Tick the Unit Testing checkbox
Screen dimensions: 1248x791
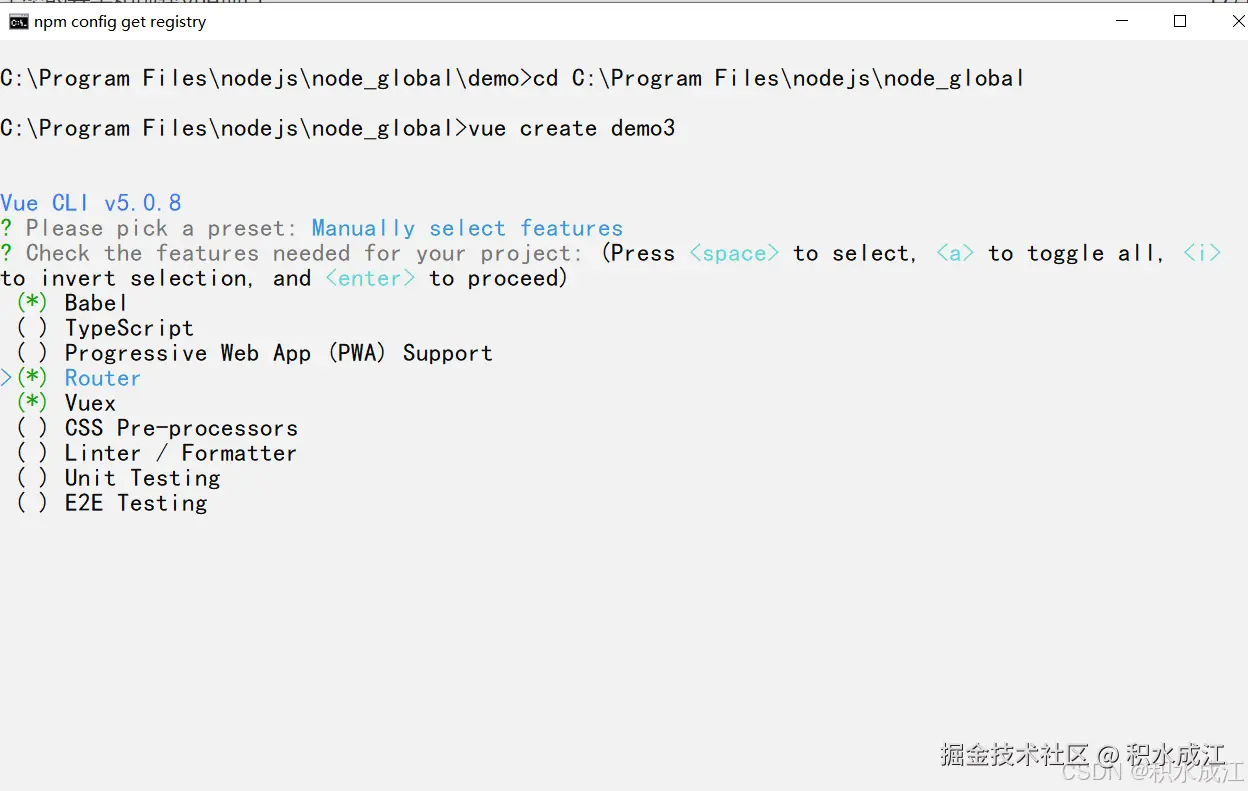(32, 478)
